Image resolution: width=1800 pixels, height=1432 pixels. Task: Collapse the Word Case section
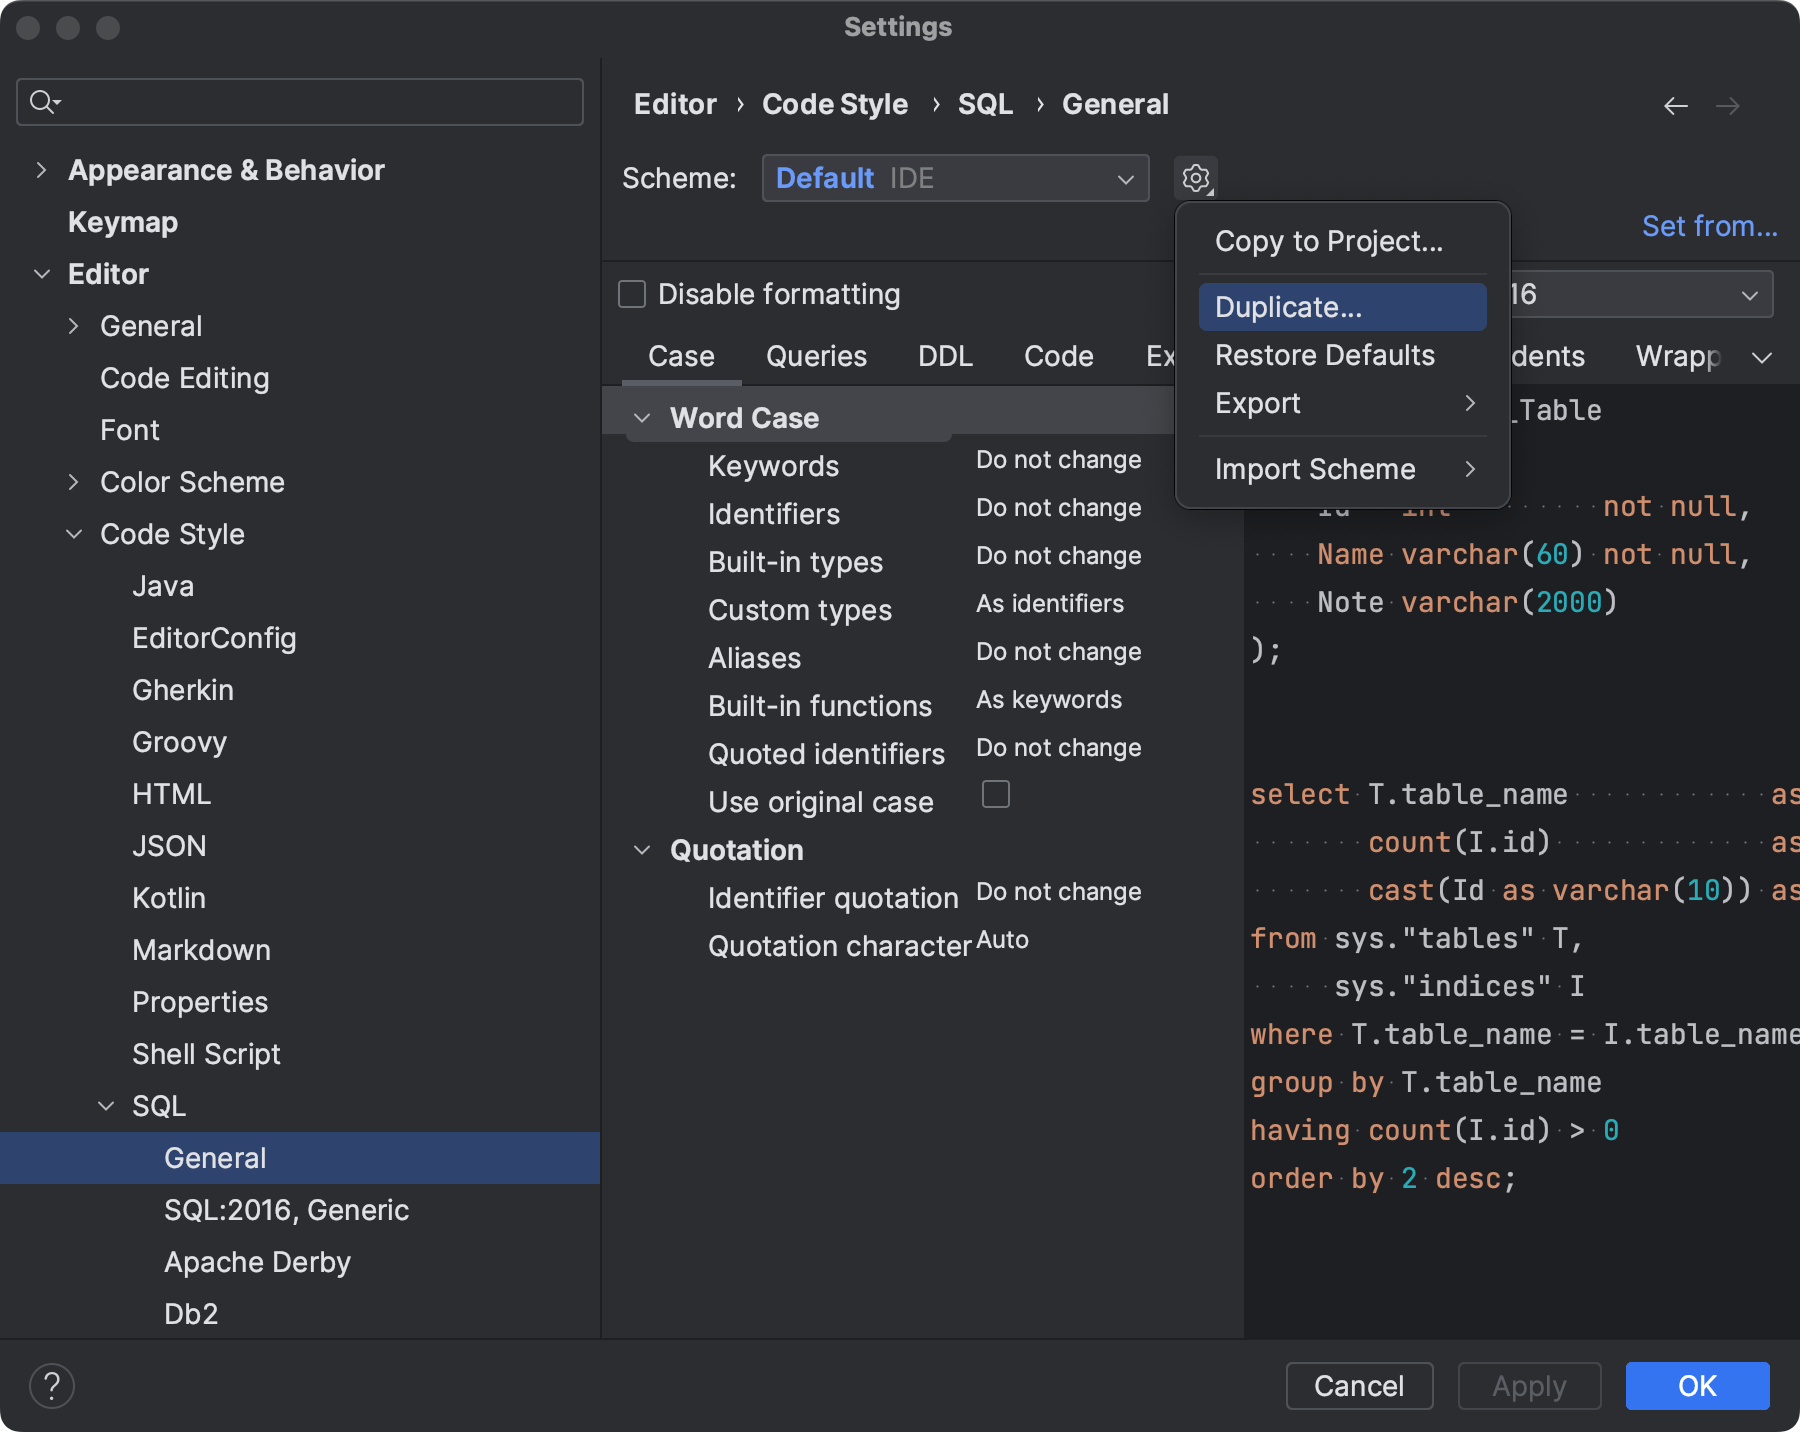pos(643,417)
